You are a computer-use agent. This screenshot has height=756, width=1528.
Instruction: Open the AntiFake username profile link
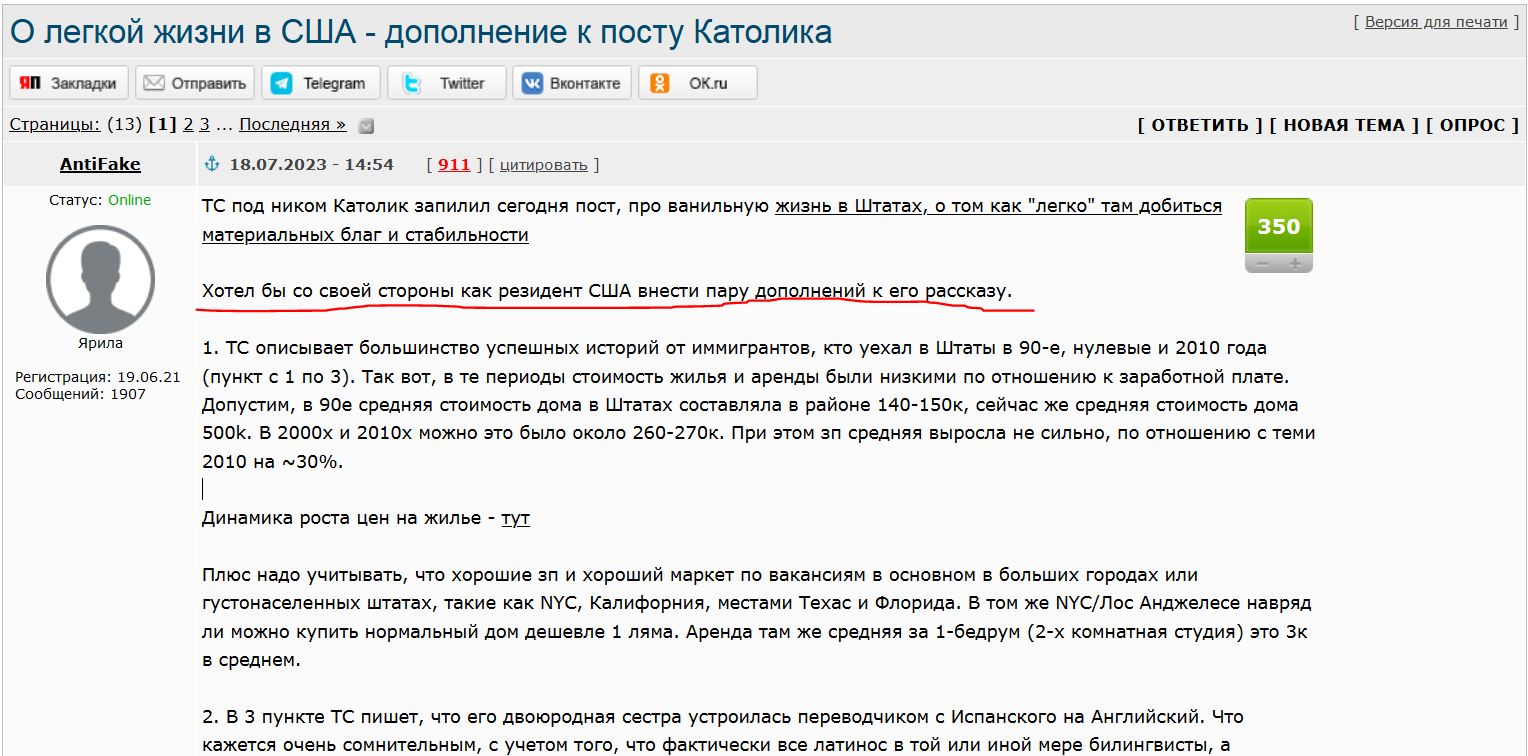click(100, 164)
